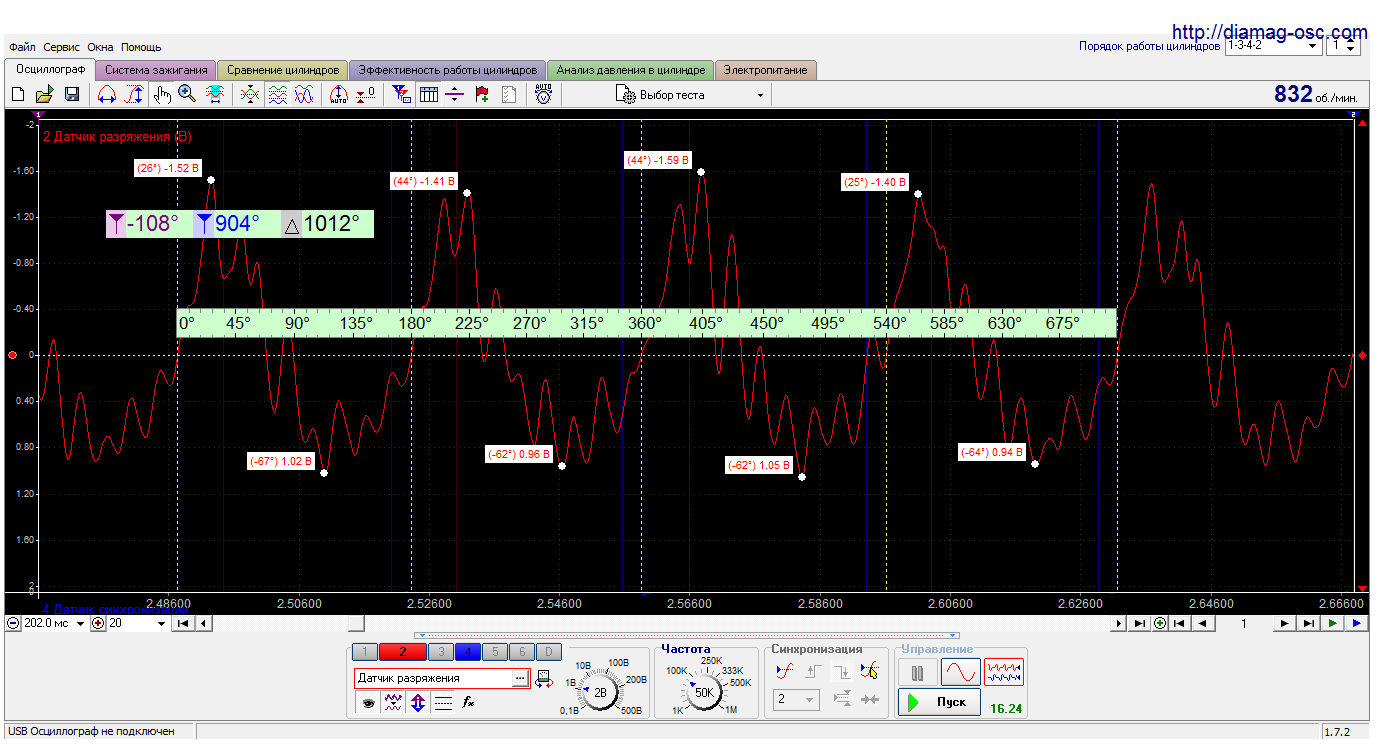
Task: Click the blue vertical invert arrows icon
Action: 419,703
